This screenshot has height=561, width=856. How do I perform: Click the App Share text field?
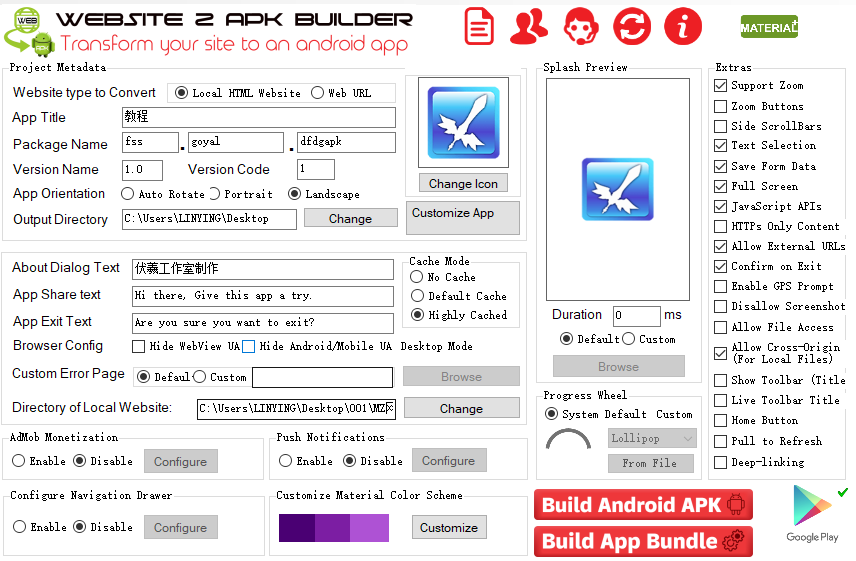[x=263, y=296]
